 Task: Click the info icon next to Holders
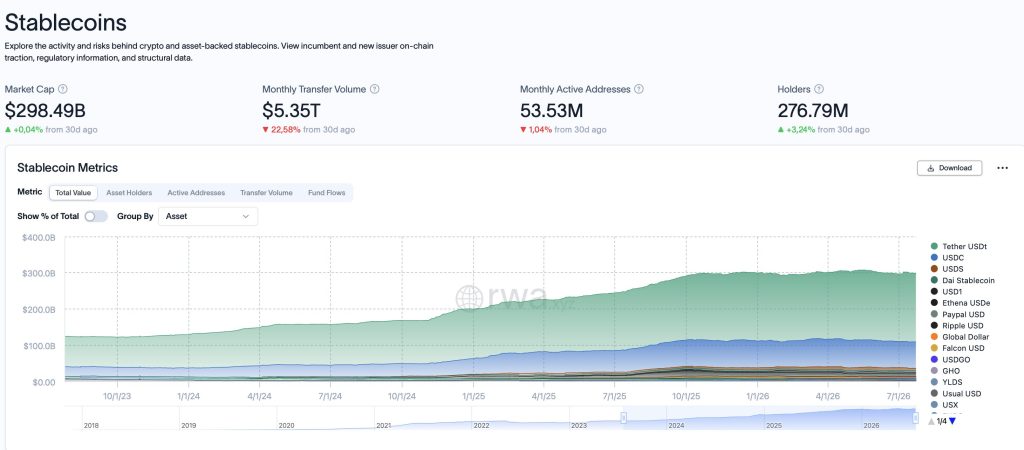(819, 89)
